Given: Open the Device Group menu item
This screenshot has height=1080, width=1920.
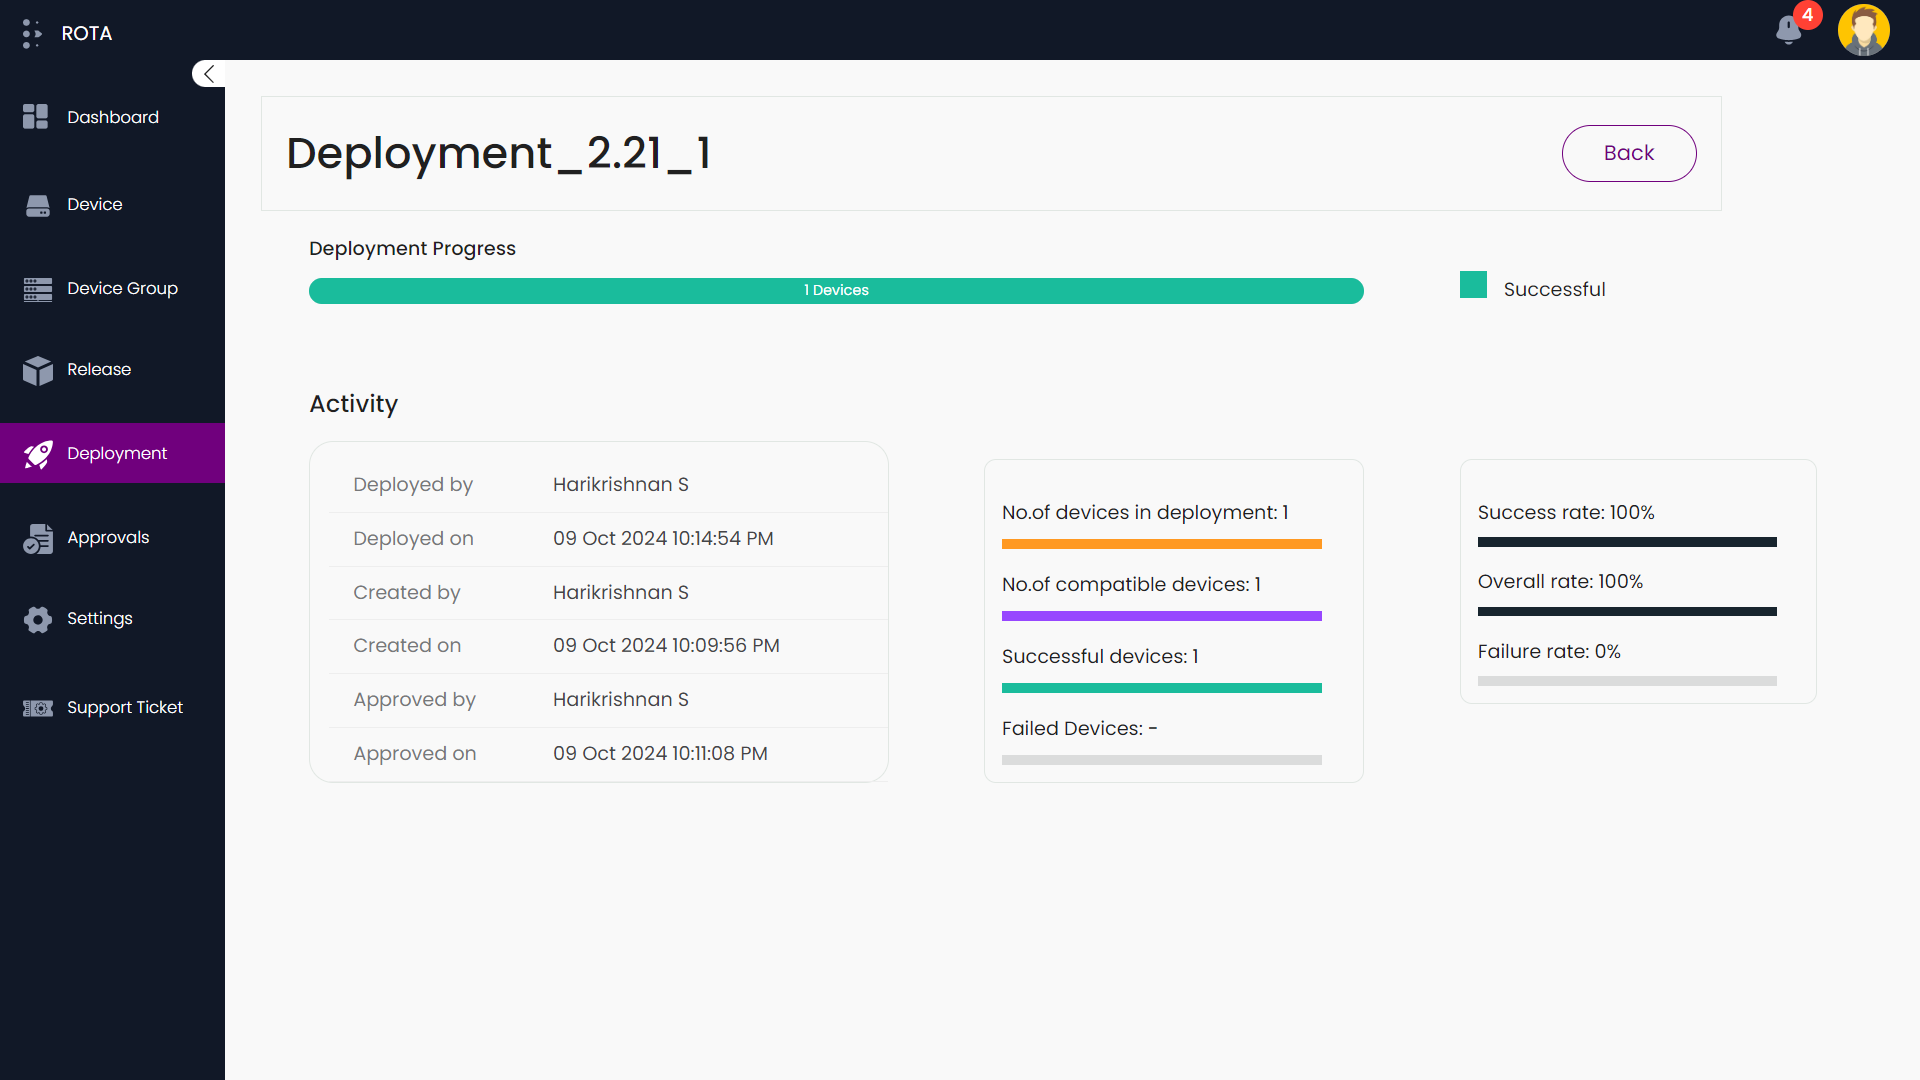Looking at the screenshot, I should 122,289.
